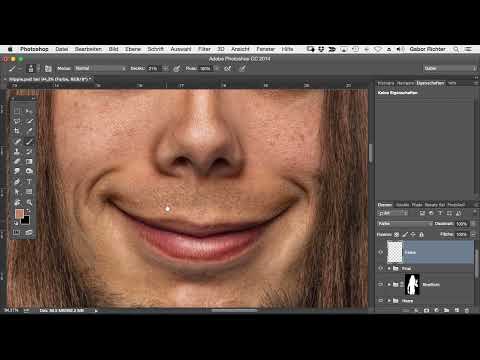Select the Rectangle shape tool
This screenshot has width=480, height=360.
click(29, 192)
